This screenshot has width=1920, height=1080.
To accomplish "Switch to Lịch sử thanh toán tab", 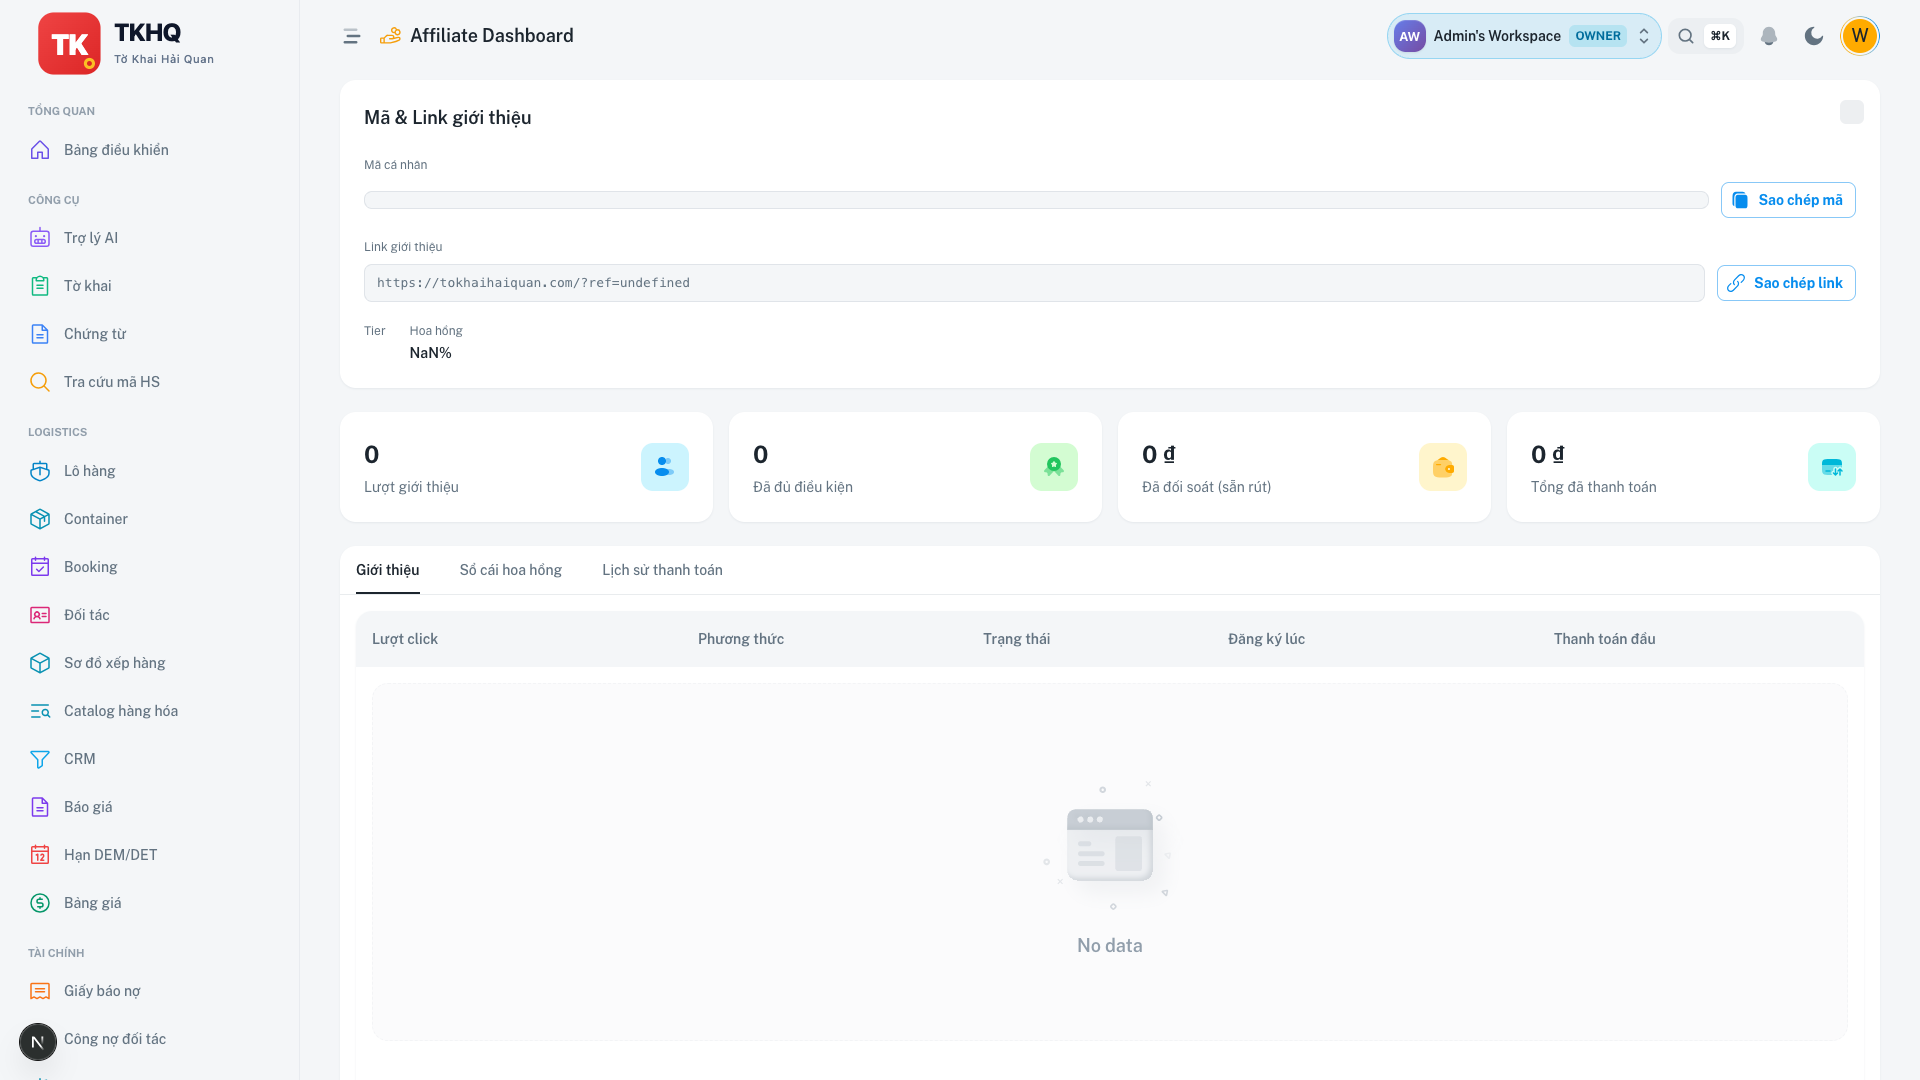I will pos(662,570).
